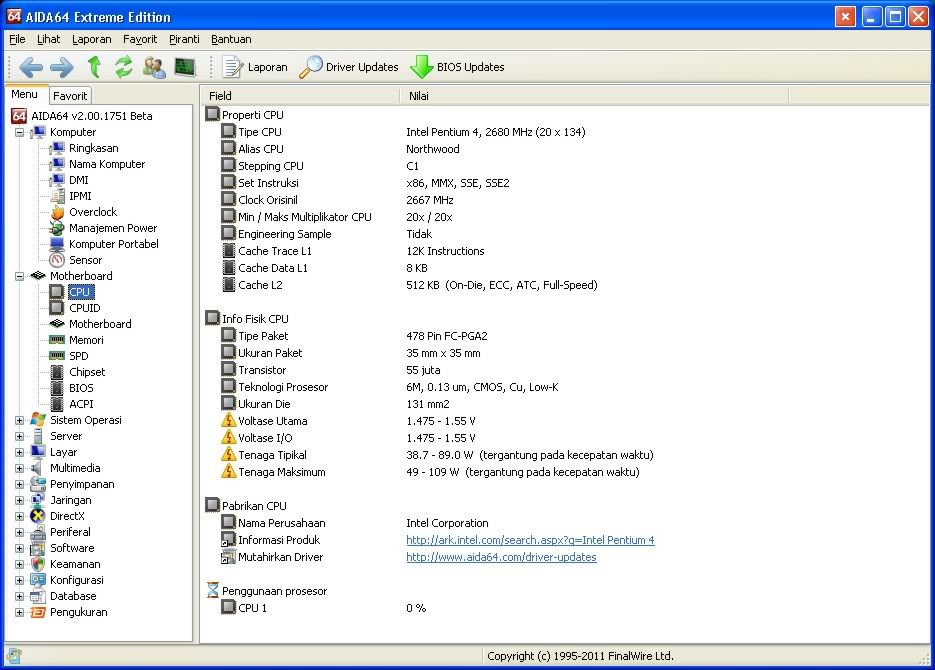The image size is (935, 670).
Task: Open the Laporan menu in menu bar
Action: point(92,39)
